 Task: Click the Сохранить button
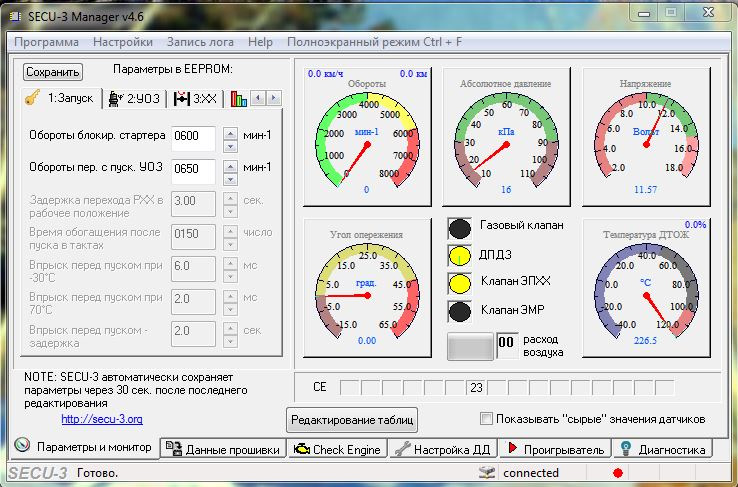[x=53, y=72]
